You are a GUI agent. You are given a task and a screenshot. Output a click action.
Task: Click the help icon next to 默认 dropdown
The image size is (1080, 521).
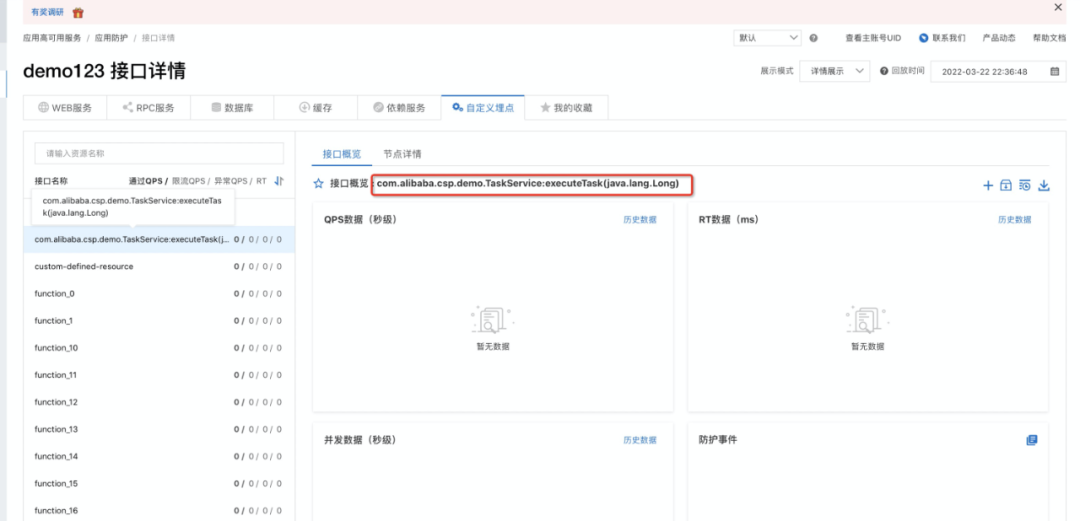(813, 38)
